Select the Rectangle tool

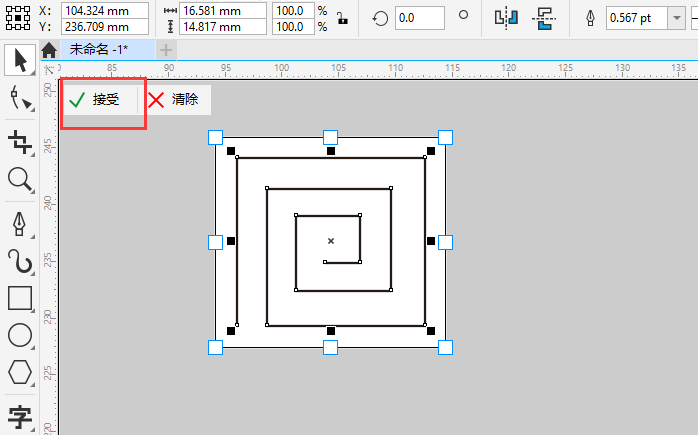[20, 298]
